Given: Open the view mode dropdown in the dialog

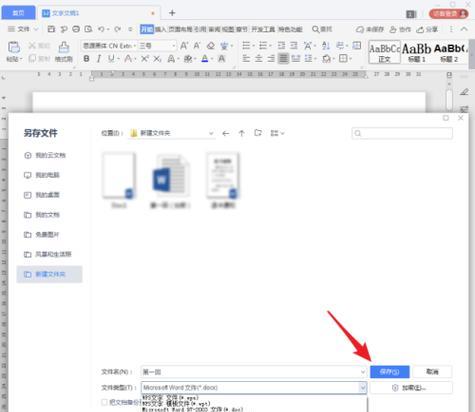Looking at the screenshot, I should (277, 133).
